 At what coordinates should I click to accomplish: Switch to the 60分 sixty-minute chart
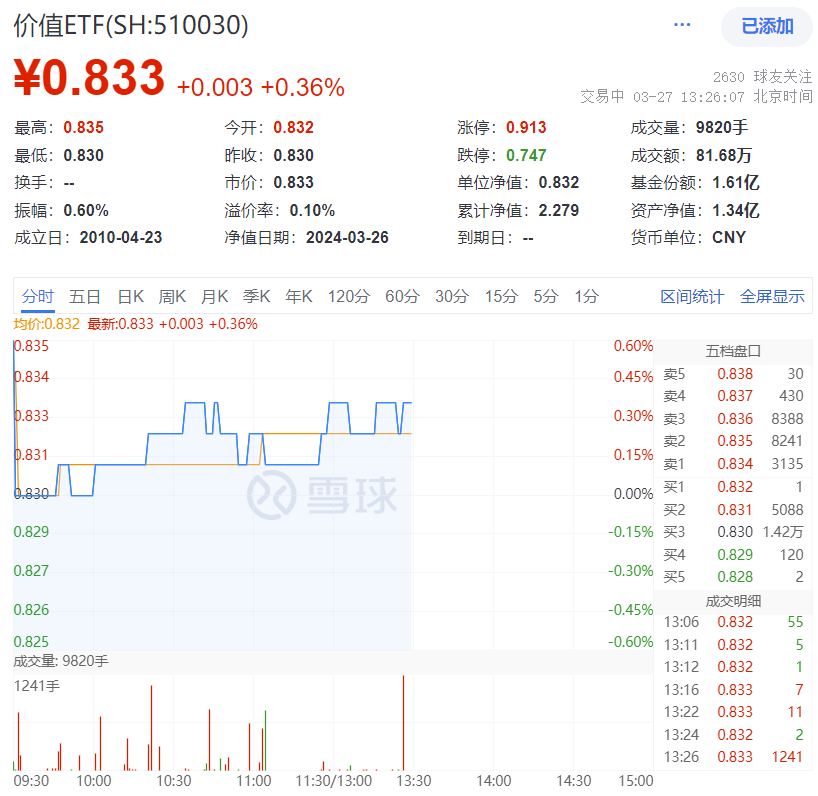coord(402,297)
